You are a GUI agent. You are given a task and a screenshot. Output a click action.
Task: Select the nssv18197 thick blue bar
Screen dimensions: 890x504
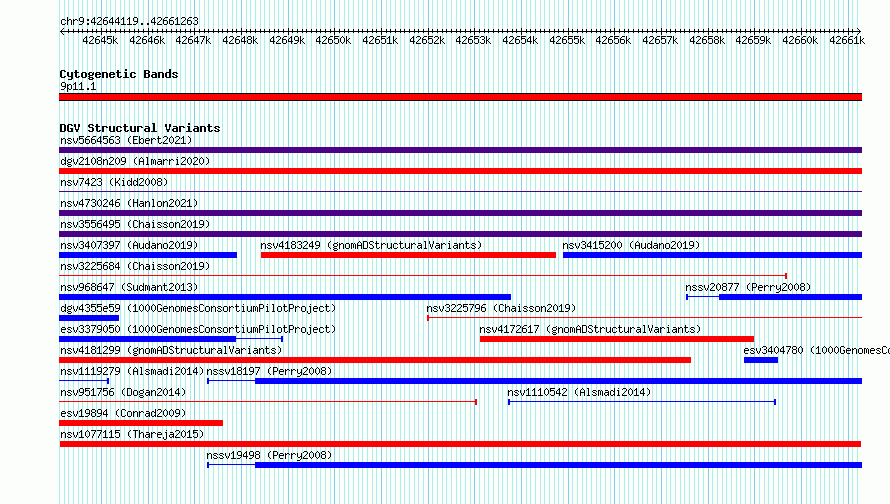coord(559,381)
